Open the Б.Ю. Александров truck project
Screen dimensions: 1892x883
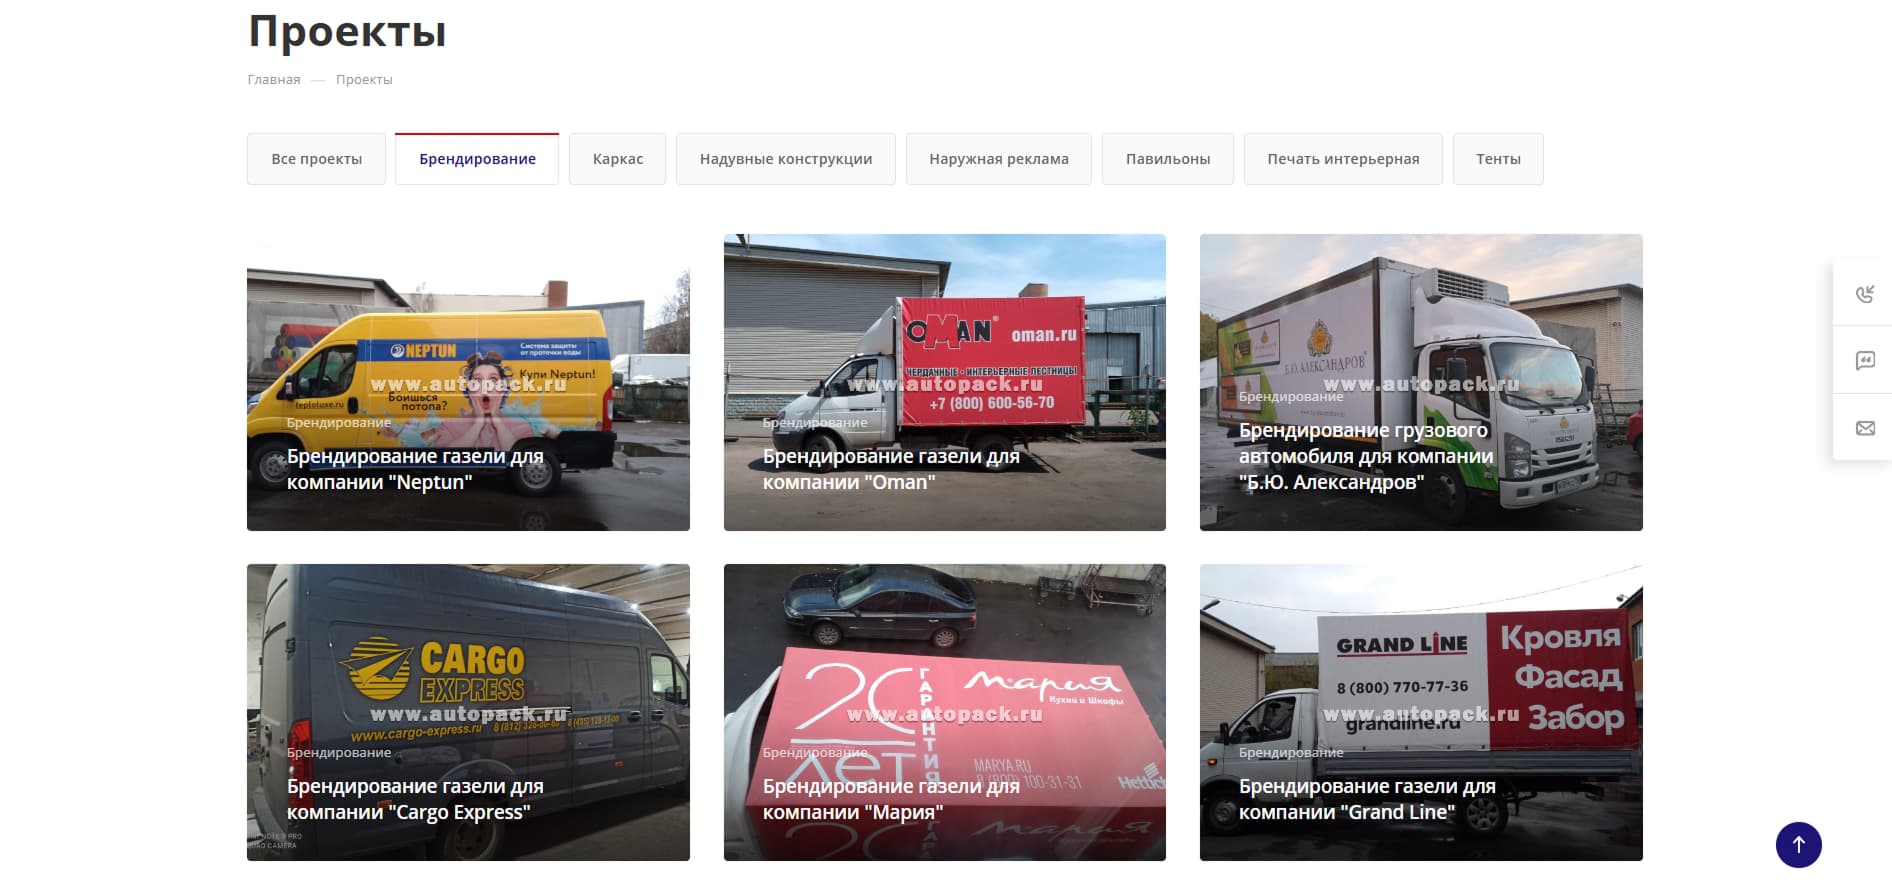coord(1421,382)
